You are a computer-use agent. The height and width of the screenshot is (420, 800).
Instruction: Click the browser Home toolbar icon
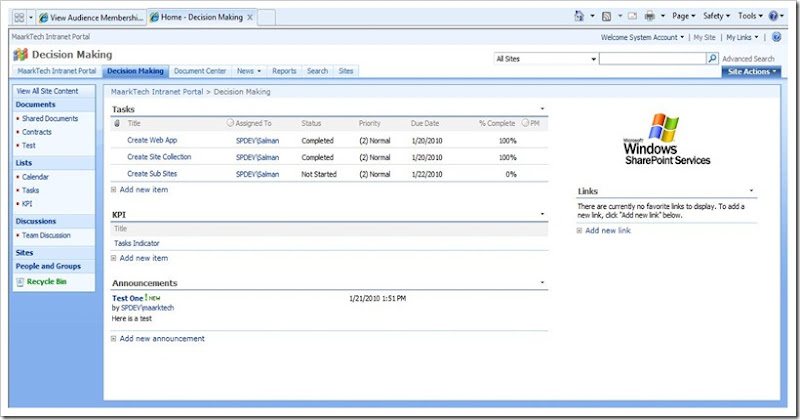[580, 17]
